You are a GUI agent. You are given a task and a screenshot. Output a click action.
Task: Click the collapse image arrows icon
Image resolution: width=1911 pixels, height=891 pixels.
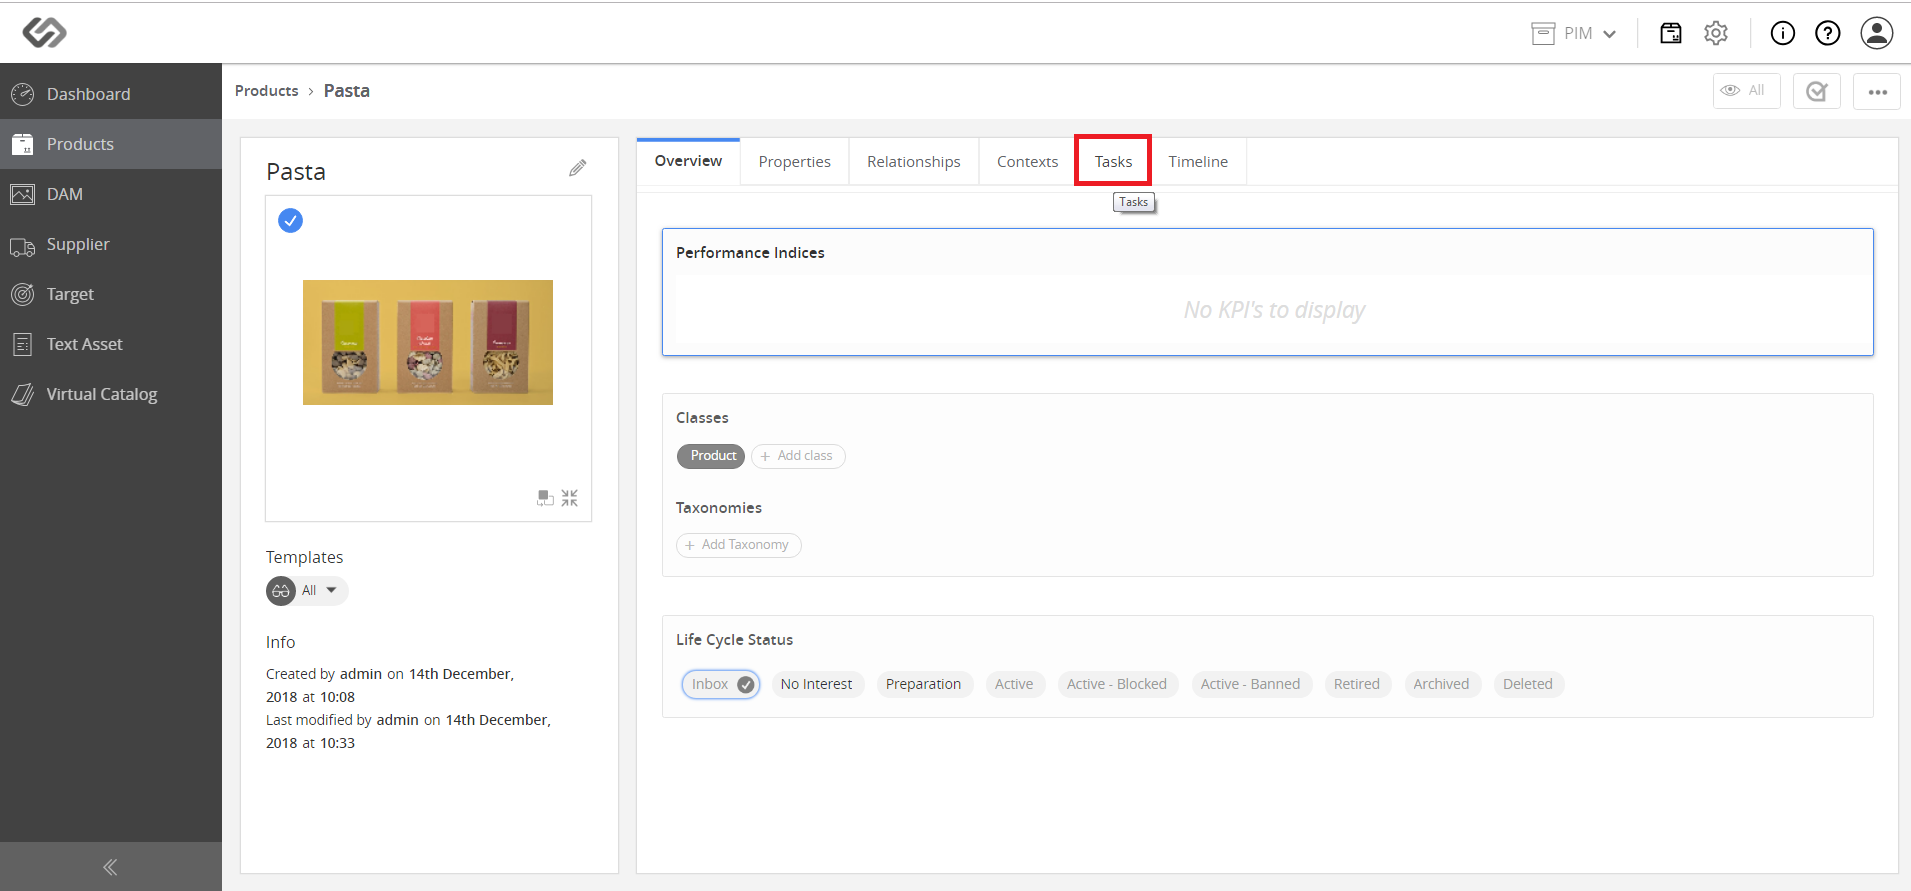(570, 497)
